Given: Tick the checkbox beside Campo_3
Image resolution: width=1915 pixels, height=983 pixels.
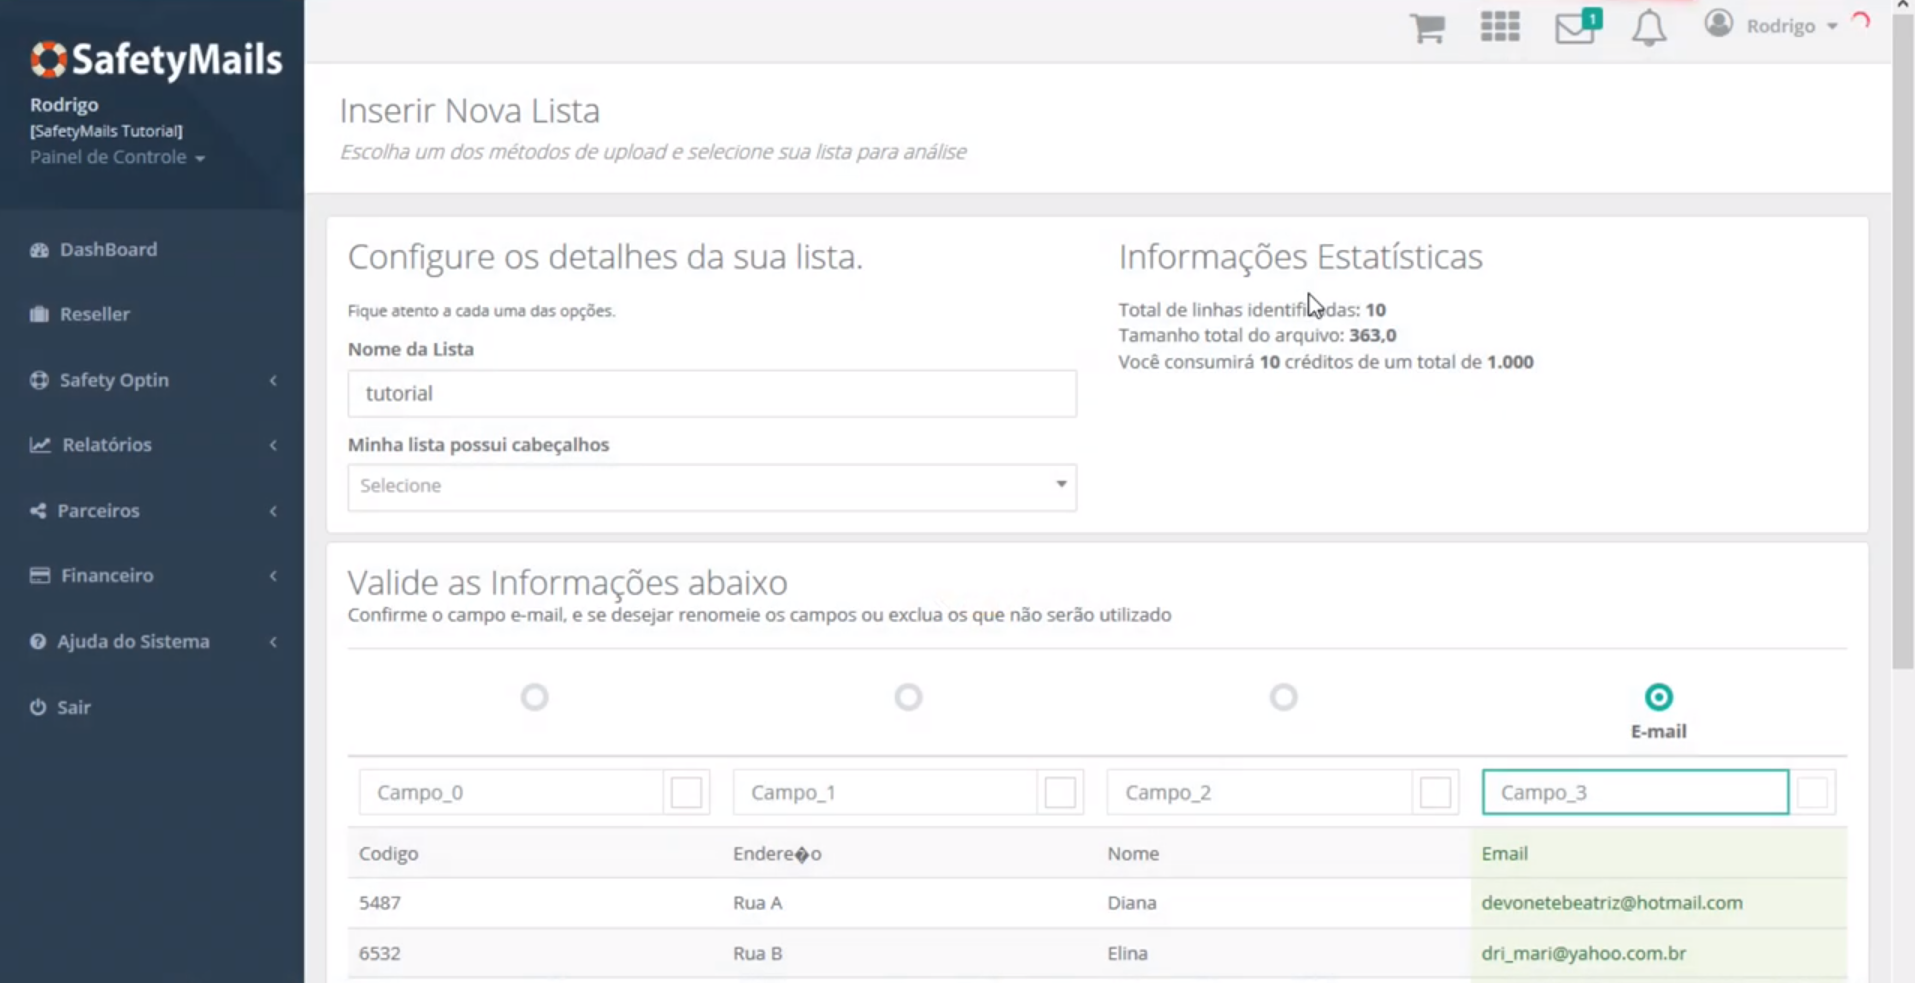Looking at the screenshot, I should click(1812, 793).
